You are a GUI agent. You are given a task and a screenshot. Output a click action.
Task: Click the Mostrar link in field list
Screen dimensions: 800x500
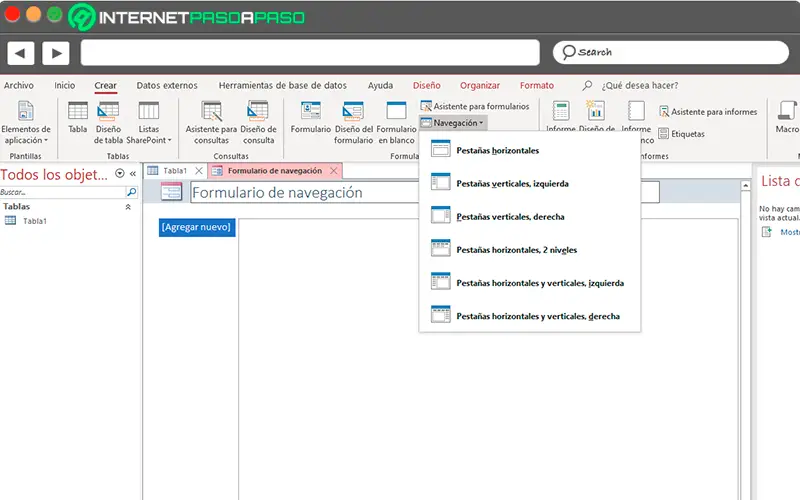pyautogui.click(x=790, y=232)
